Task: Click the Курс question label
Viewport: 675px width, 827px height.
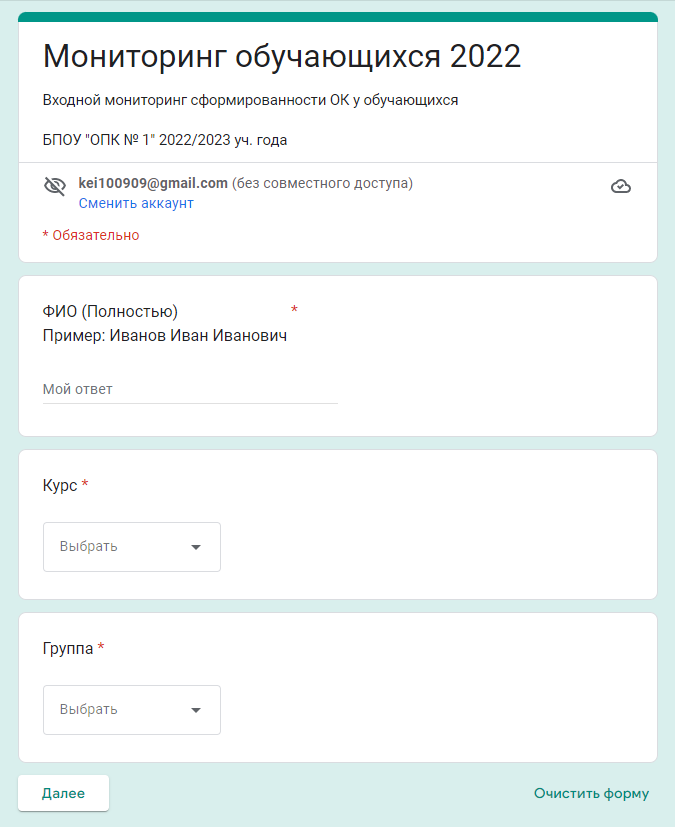Action: (x=60, y=485)
